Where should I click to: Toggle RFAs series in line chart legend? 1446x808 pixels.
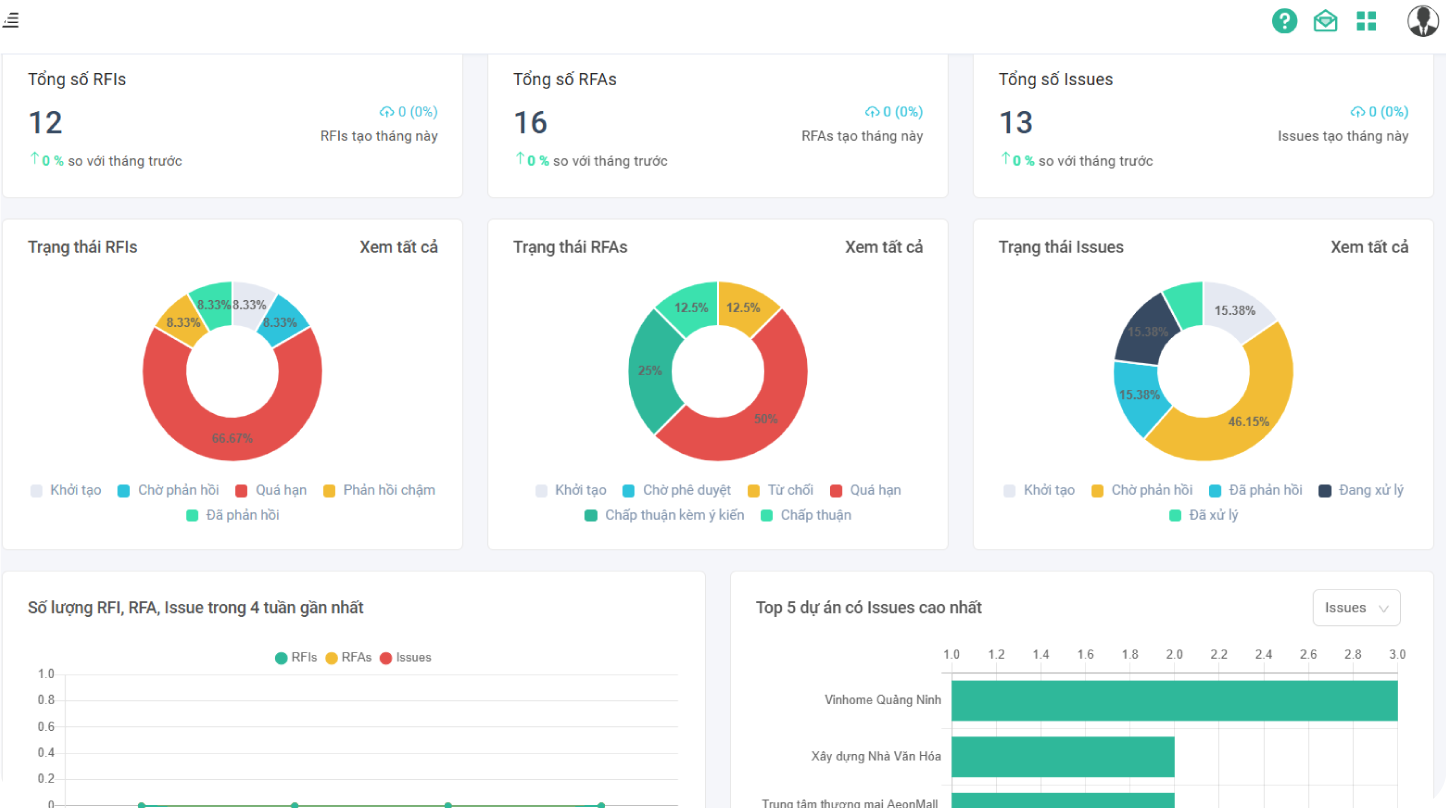coord(348,657)
